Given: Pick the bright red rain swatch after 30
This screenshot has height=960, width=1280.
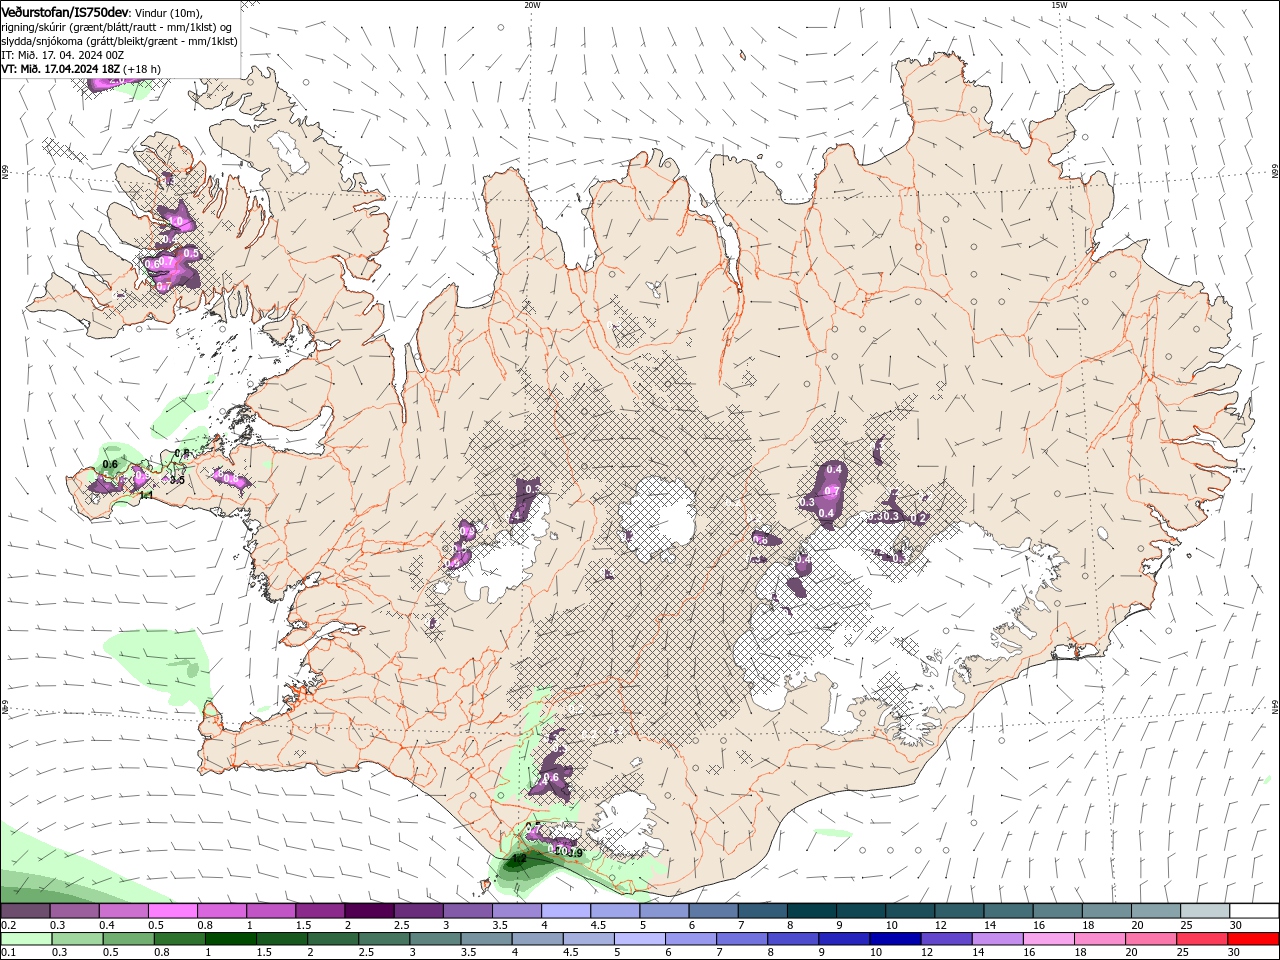Looking at the screenshot, I should [1255, 939].
